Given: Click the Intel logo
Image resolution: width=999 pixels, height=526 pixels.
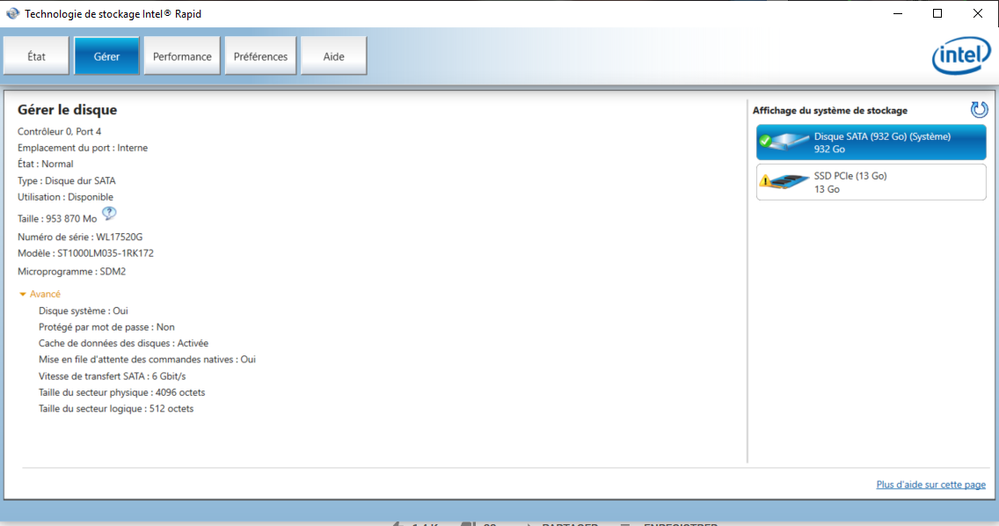Looking at the screenshot, I should click(x=961, y=56).
